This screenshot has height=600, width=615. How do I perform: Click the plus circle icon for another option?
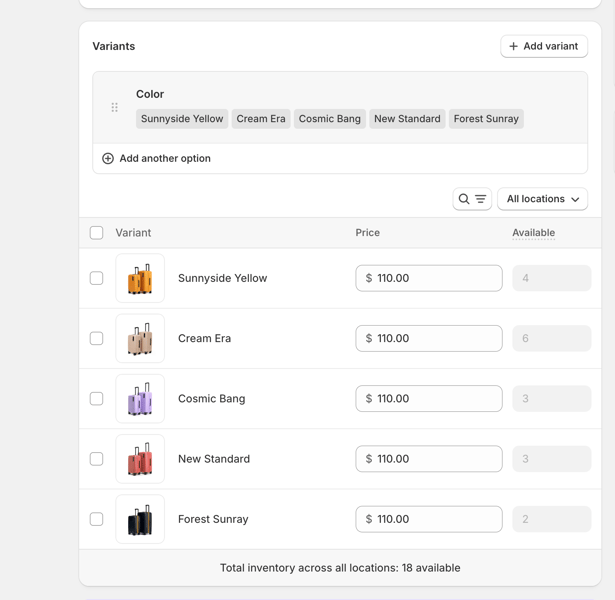pos(108,158)
